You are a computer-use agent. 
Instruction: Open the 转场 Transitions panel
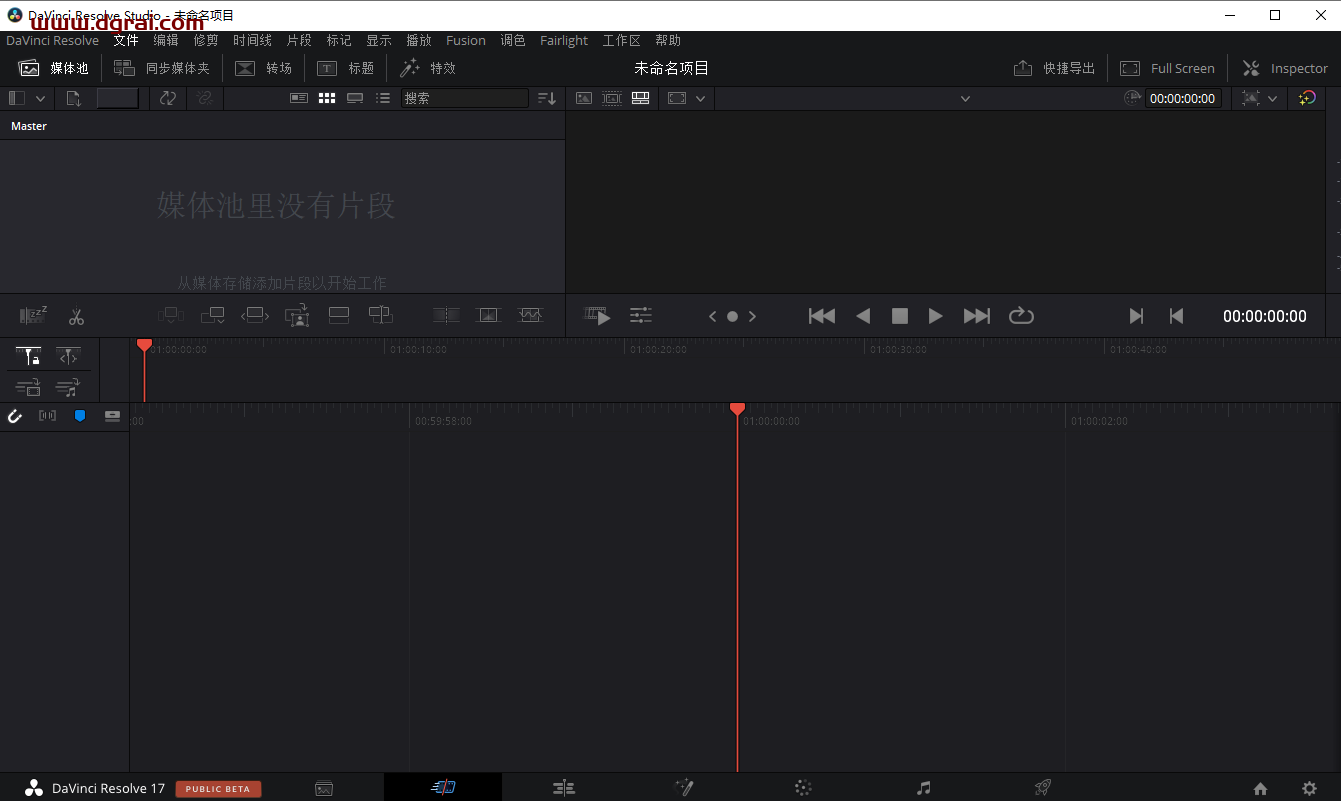(263, 68)
